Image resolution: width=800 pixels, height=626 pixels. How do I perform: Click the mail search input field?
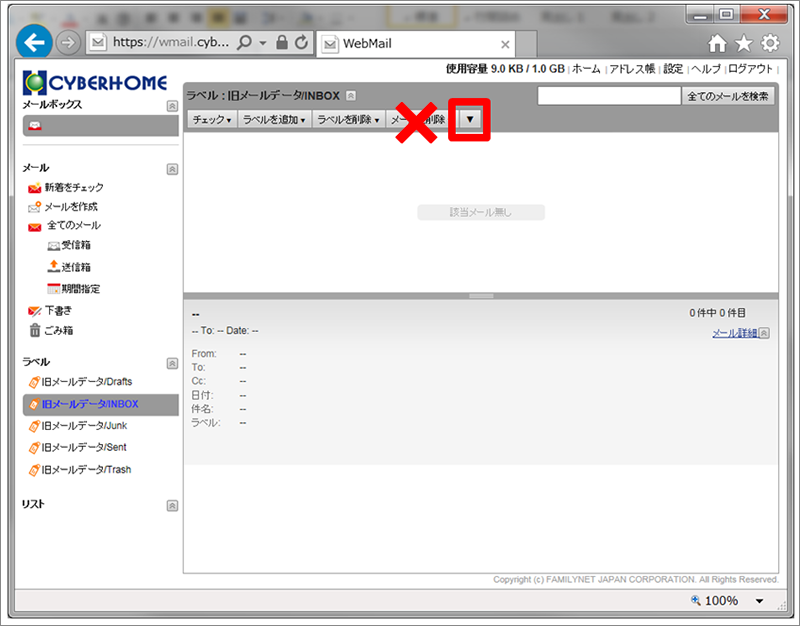pyautogui.click(x=608, y=96)
